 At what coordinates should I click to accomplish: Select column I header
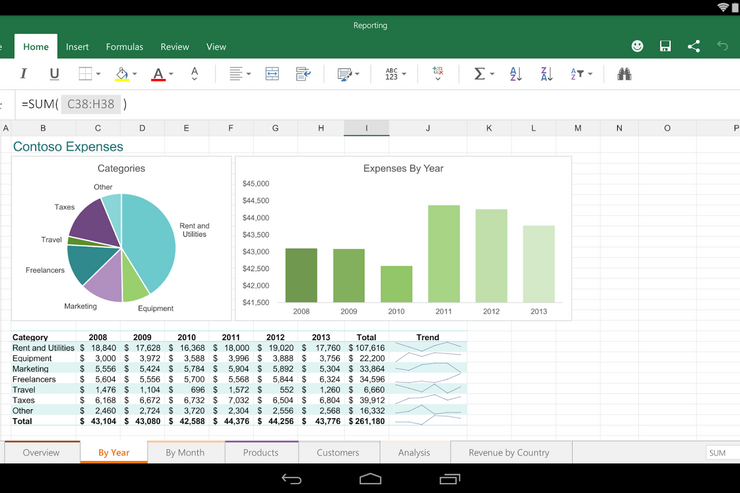366,128
